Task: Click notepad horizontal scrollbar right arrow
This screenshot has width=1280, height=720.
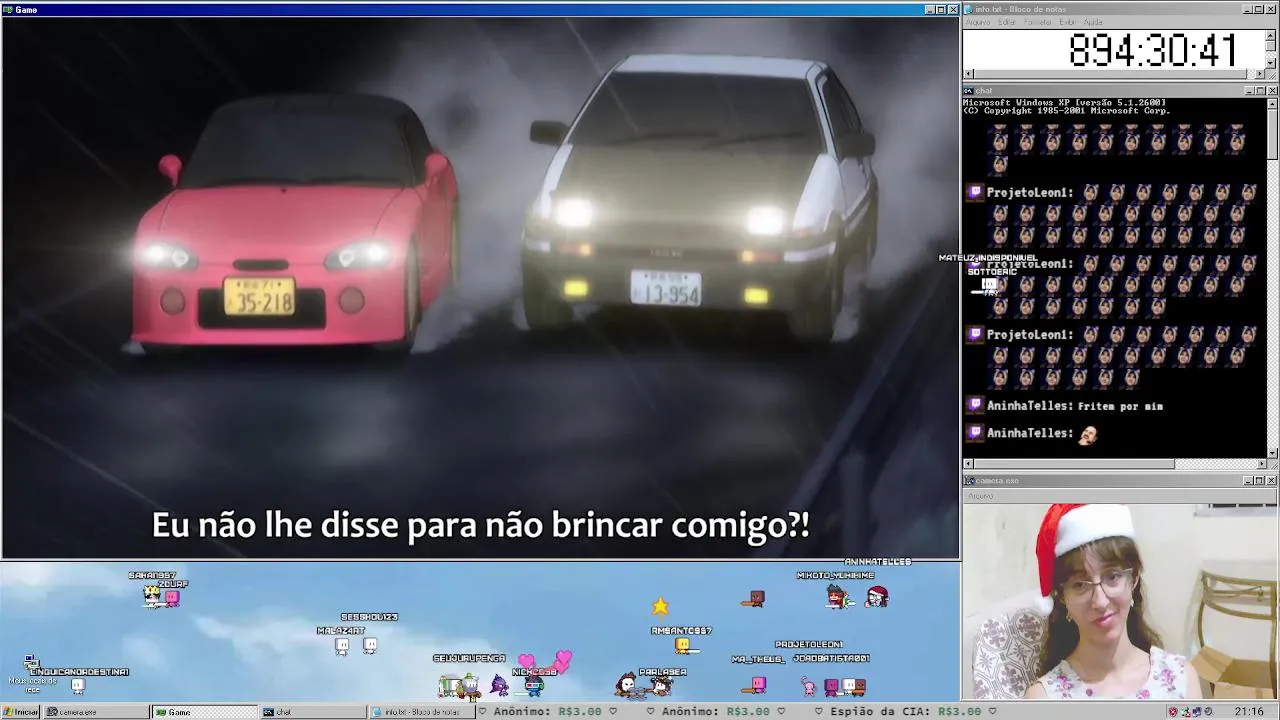Action: pyautogui.click(x=1260, y=74)
